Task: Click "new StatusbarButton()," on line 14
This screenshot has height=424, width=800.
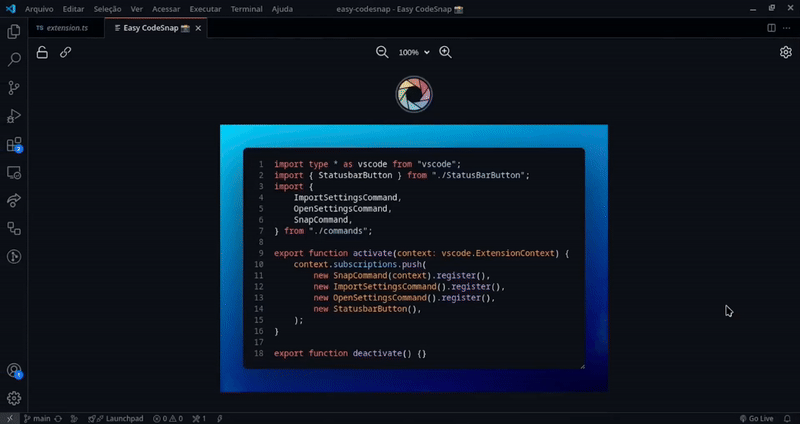Action: coord(367,309)
